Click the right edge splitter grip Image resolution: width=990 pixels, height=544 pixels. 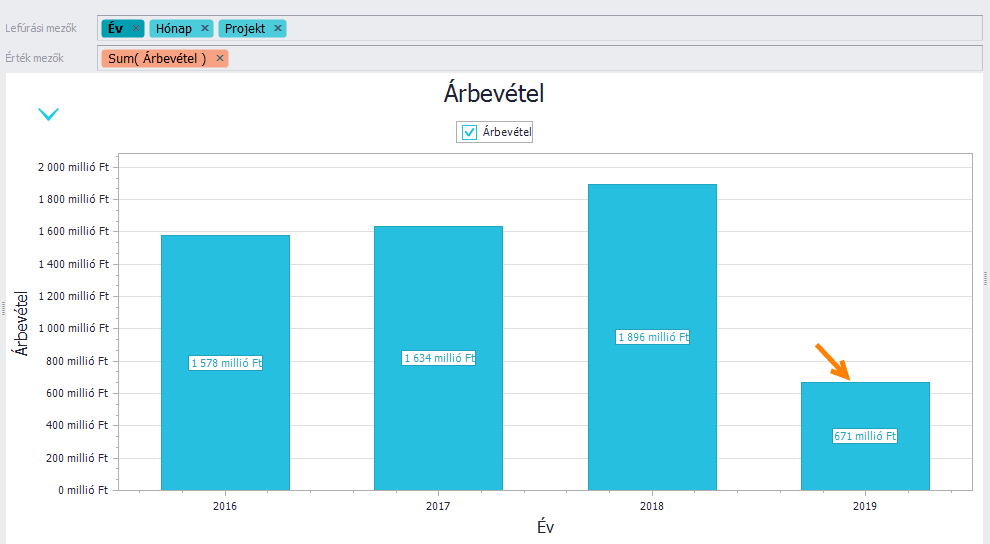[985, 280]
